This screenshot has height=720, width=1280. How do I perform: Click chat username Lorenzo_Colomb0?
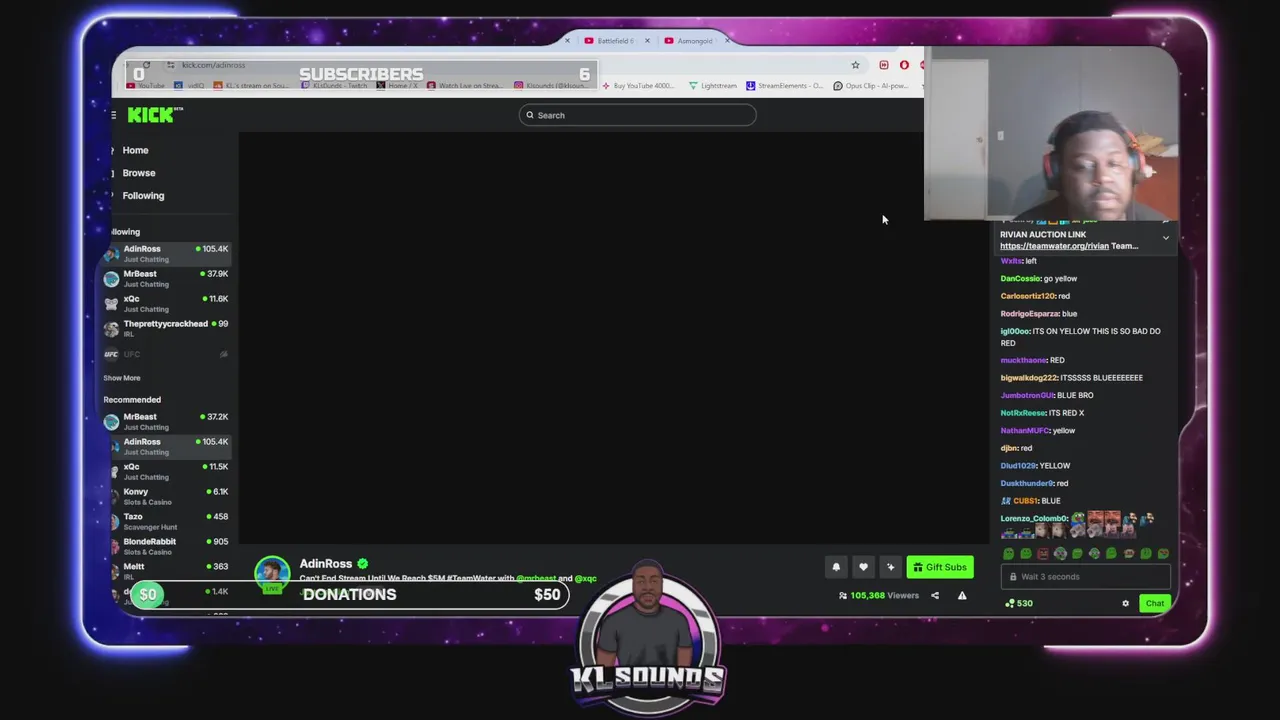click(x=1034, y=519)
